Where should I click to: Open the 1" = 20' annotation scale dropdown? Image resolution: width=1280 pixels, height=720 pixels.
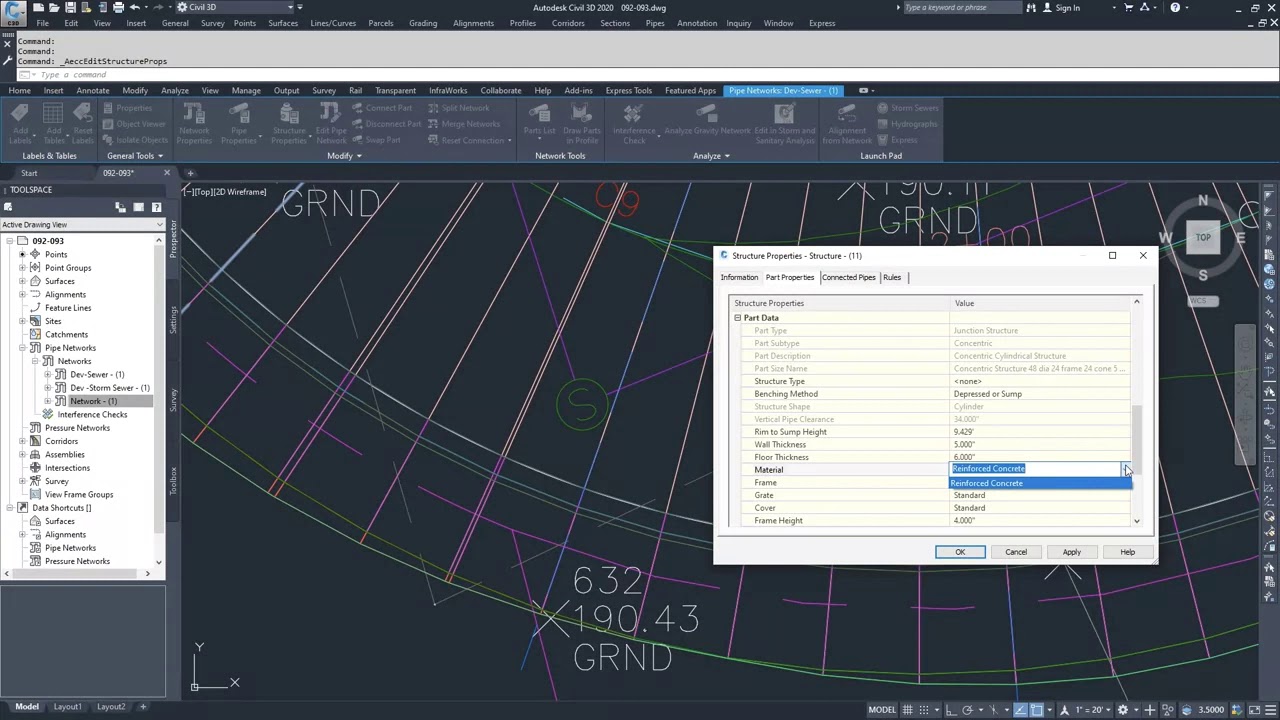tap(1088, 710)
